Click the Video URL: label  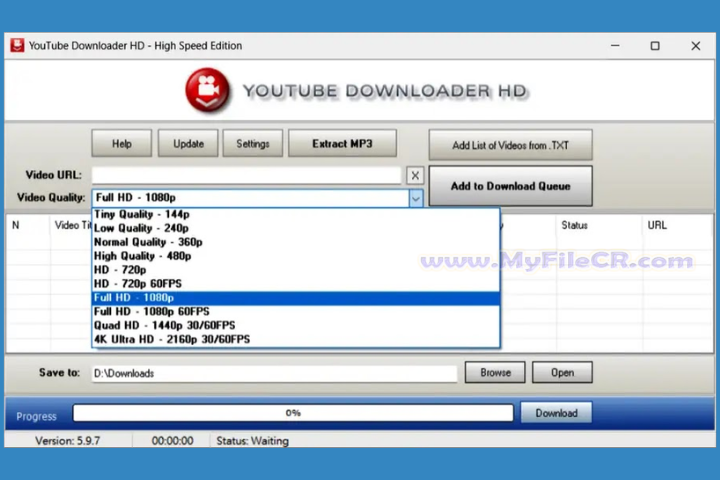pos(54,175)
